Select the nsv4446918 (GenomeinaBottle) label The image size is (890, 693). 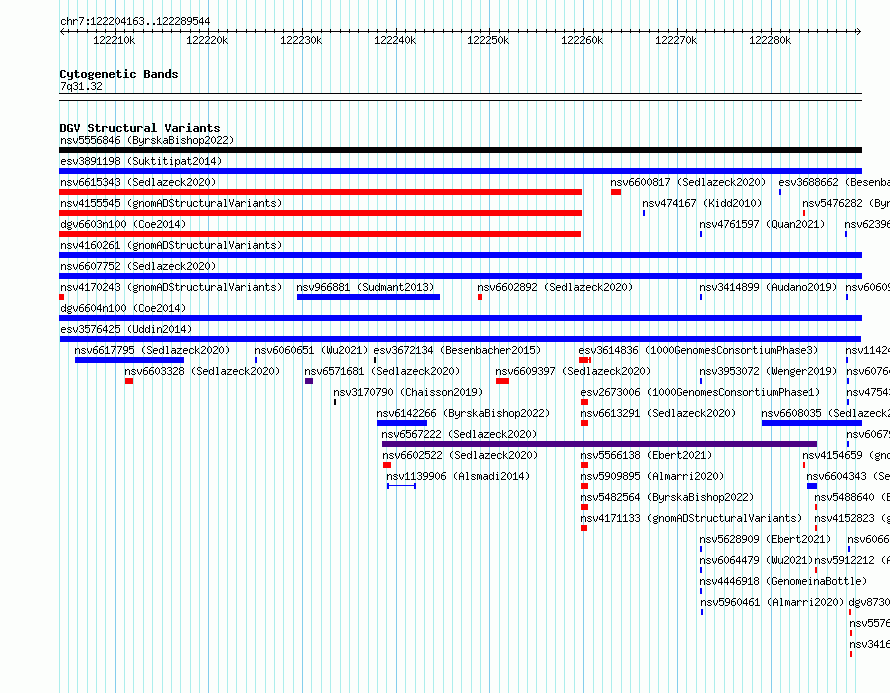point(783,581)
